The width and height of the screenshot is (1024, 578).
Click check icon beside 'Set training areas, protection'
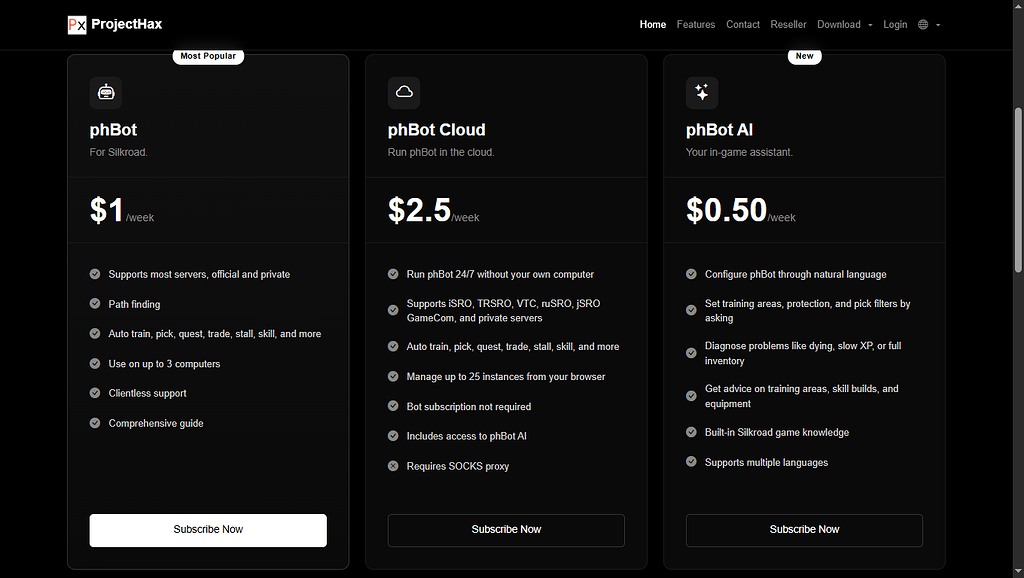pos(691,310)
